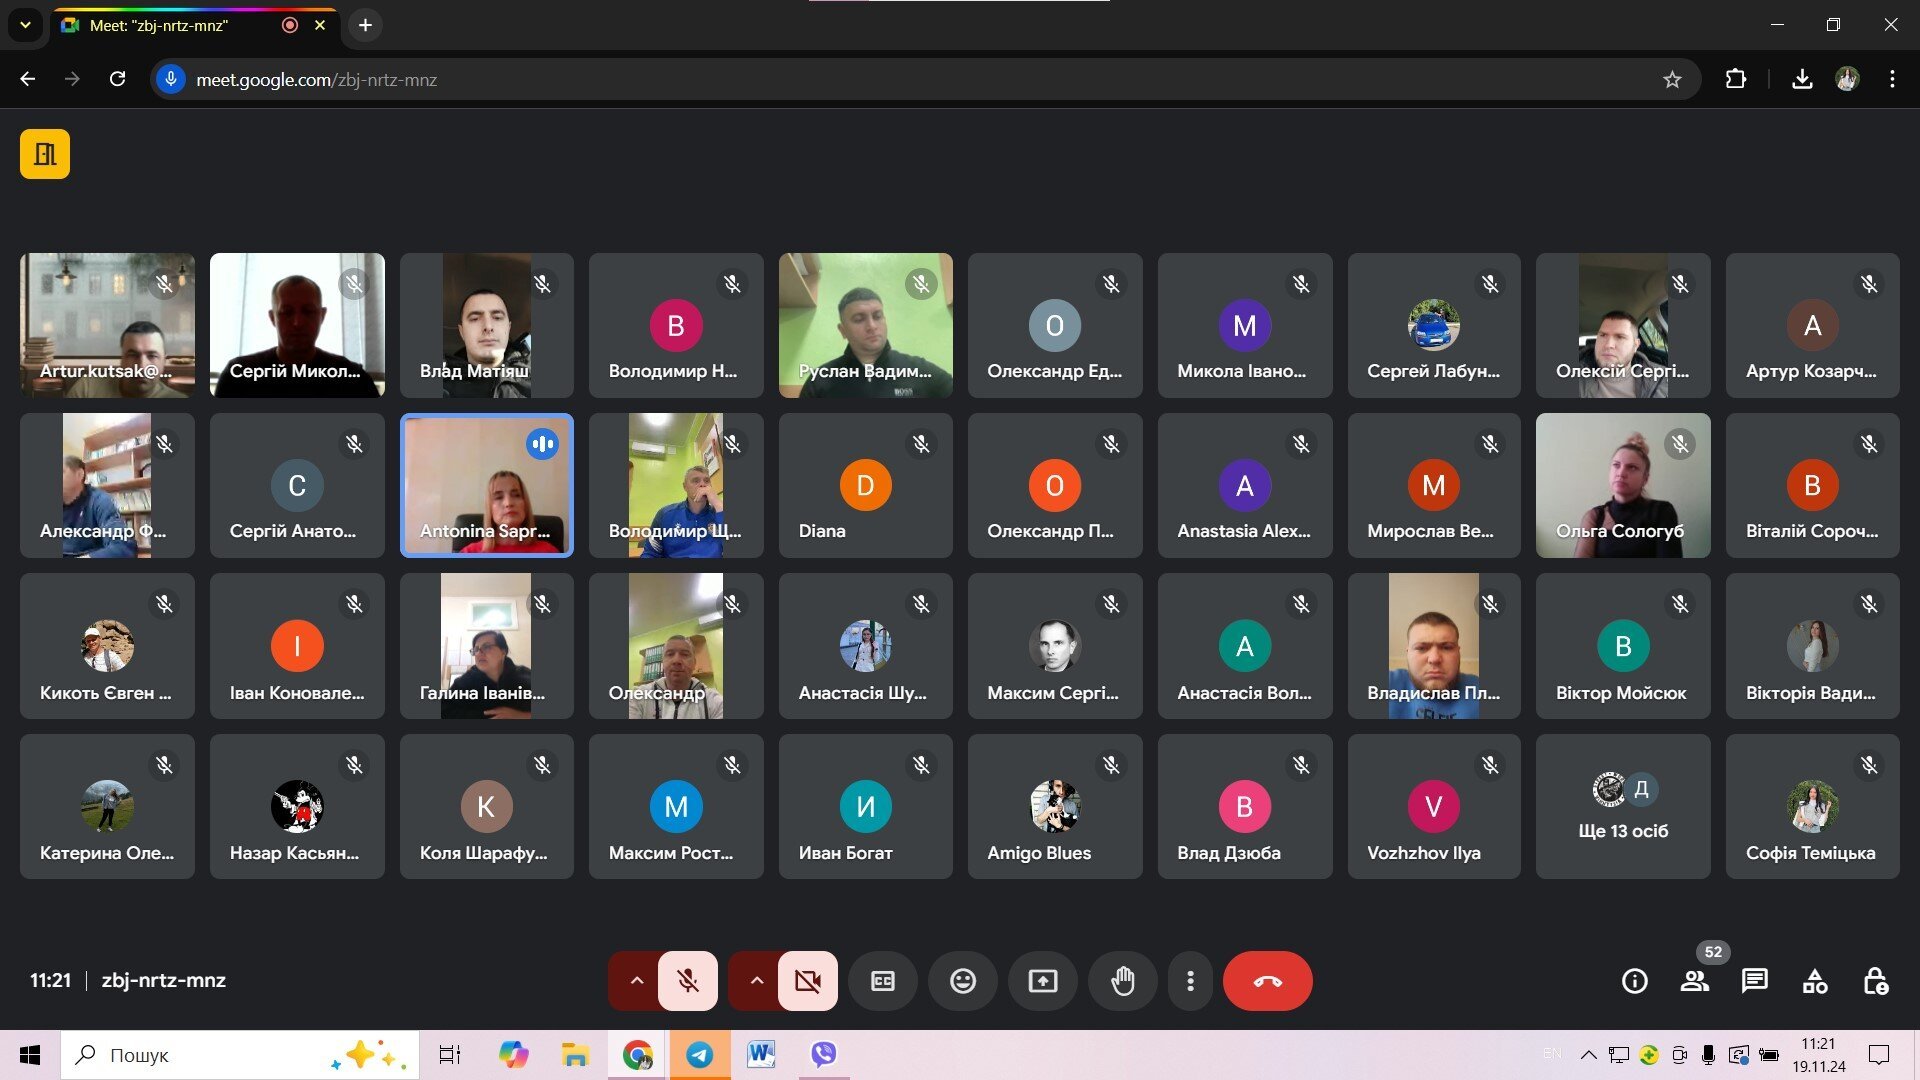Close the Meet browser tab

click(320, 25)
